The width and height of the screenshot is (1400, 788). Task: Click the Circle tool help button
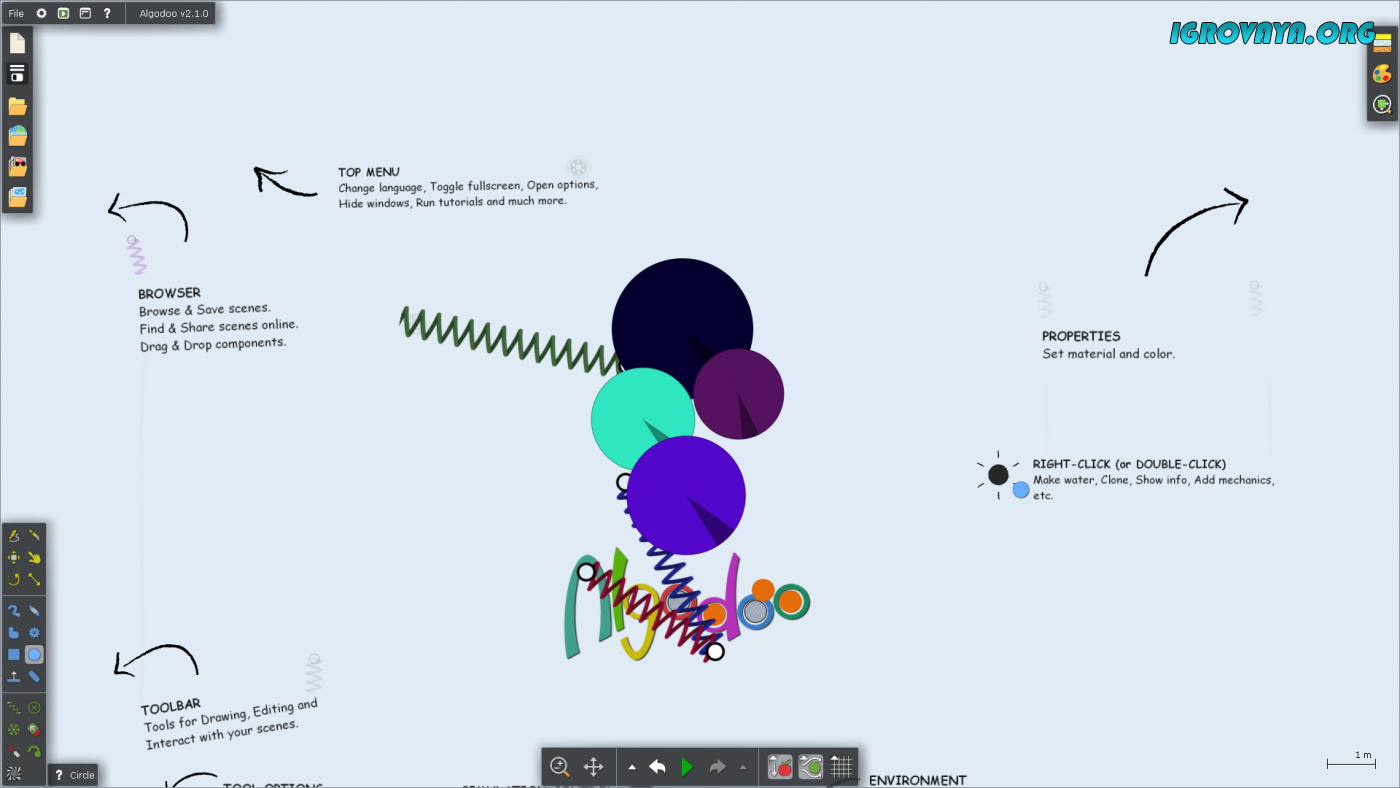(x=59, y=775)
